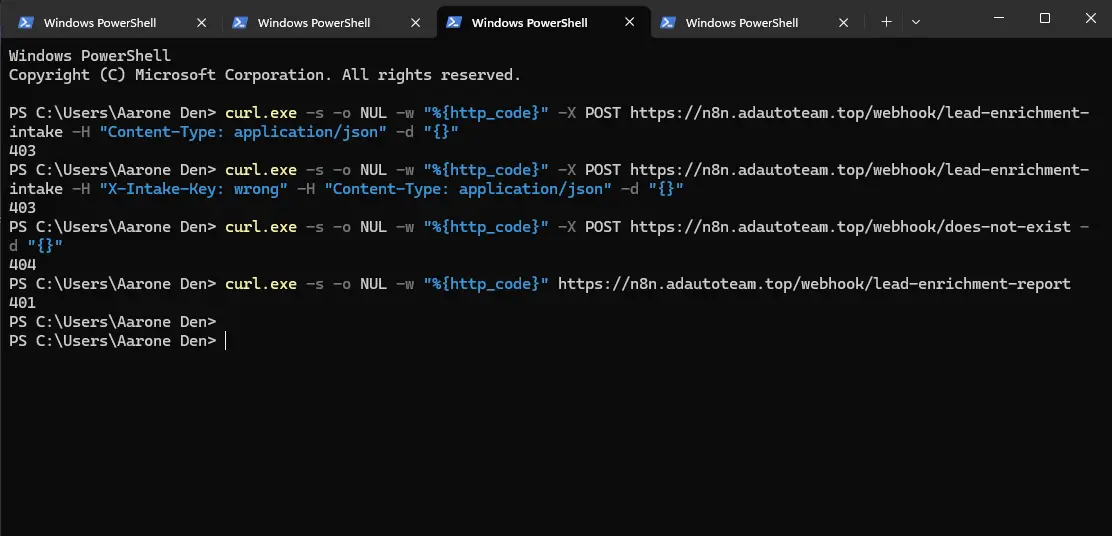This screenshot has width=1112, height=536.
Task: Maximize the Windows Terminal window
Action: [1045, 18]
